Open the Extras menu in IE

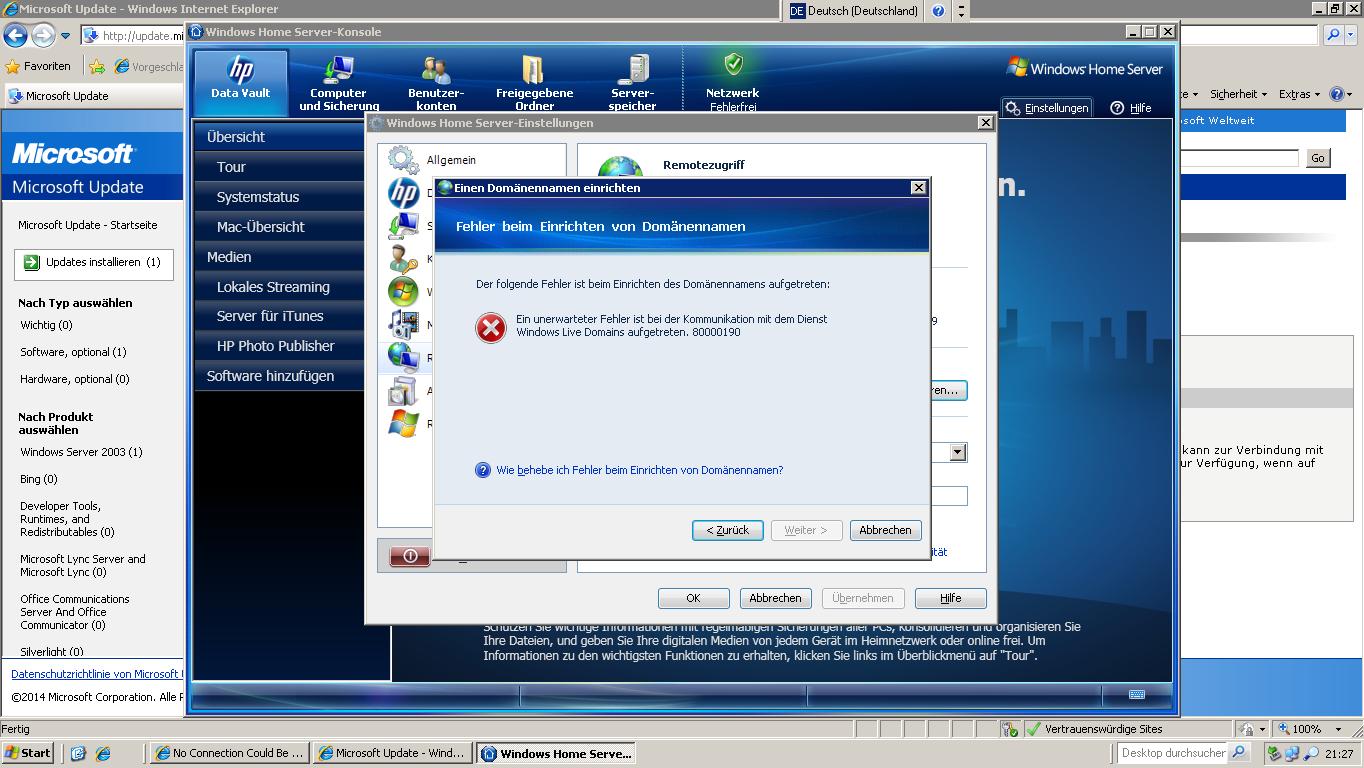(x=1299, y=94)
